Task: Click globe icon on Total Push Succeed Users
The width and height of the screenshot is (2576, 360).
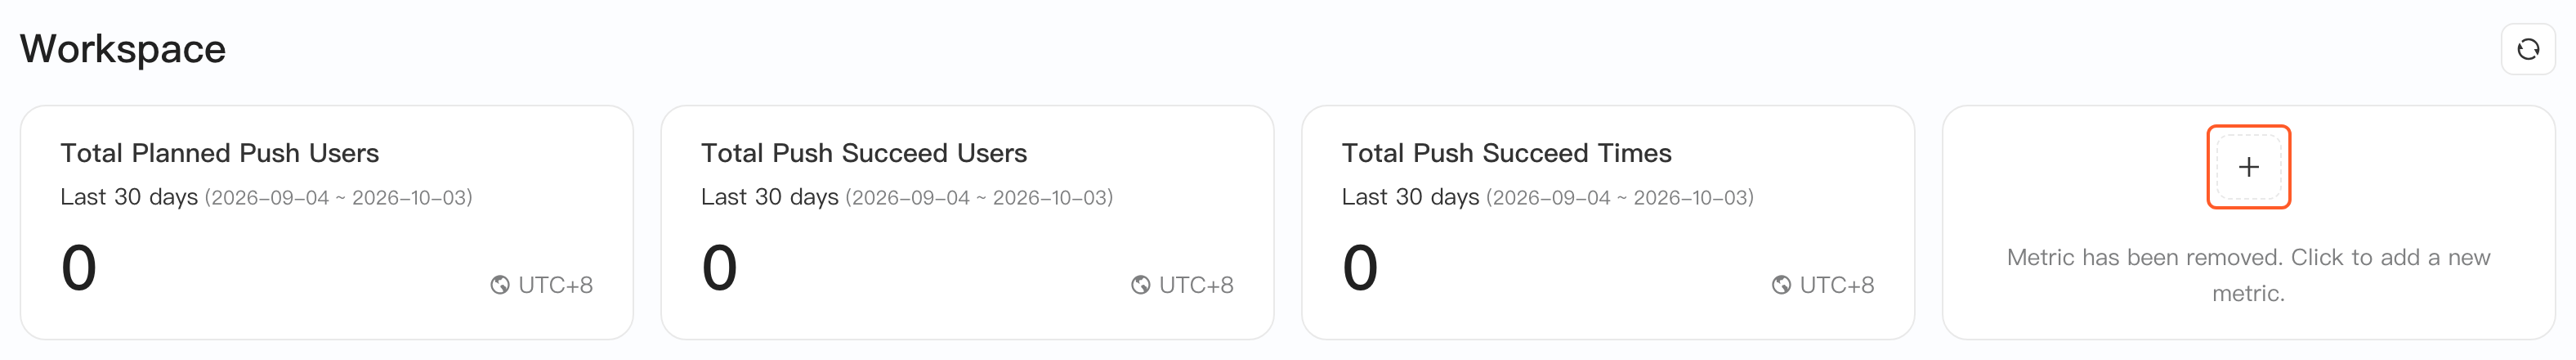Action: click(1140, 285)
